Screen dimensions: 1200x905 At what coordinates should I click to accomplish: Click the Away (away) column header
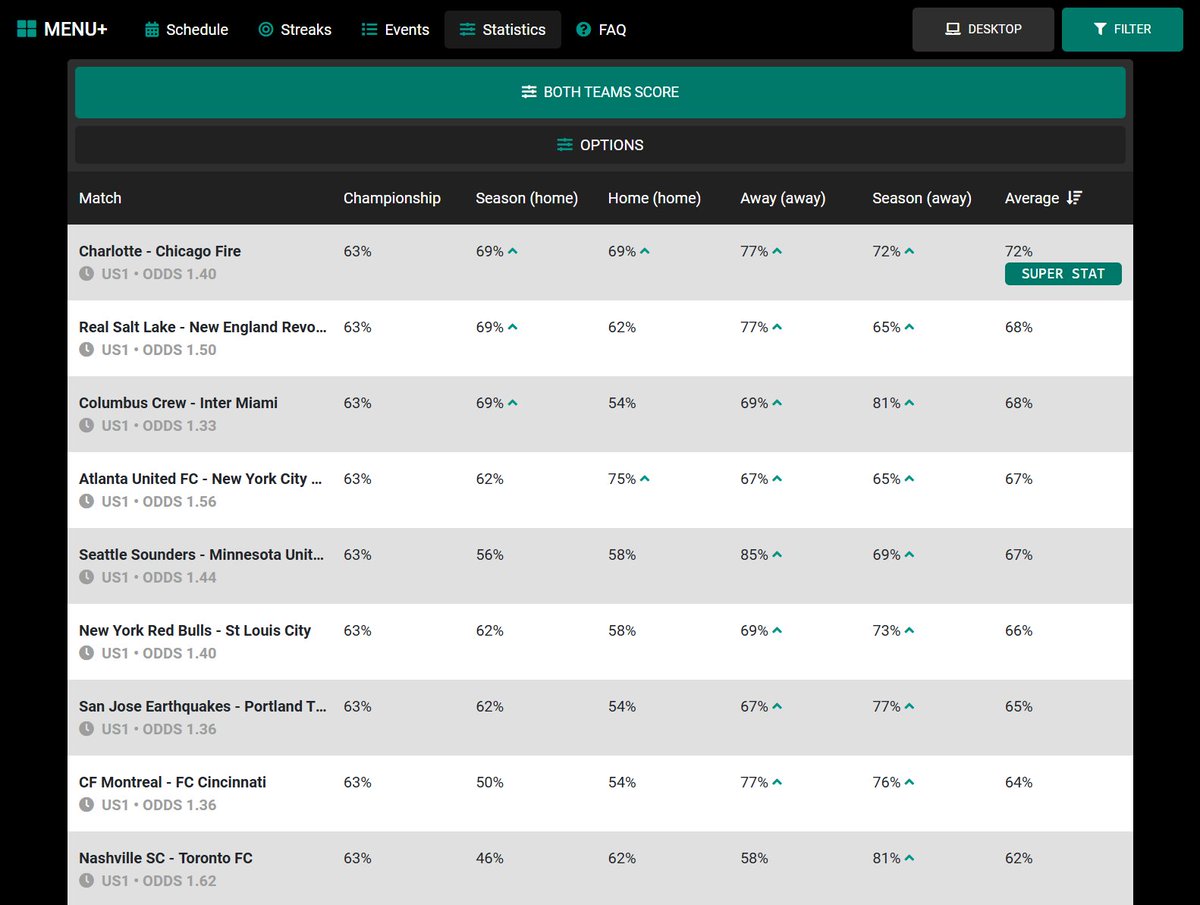coord(783,198)
